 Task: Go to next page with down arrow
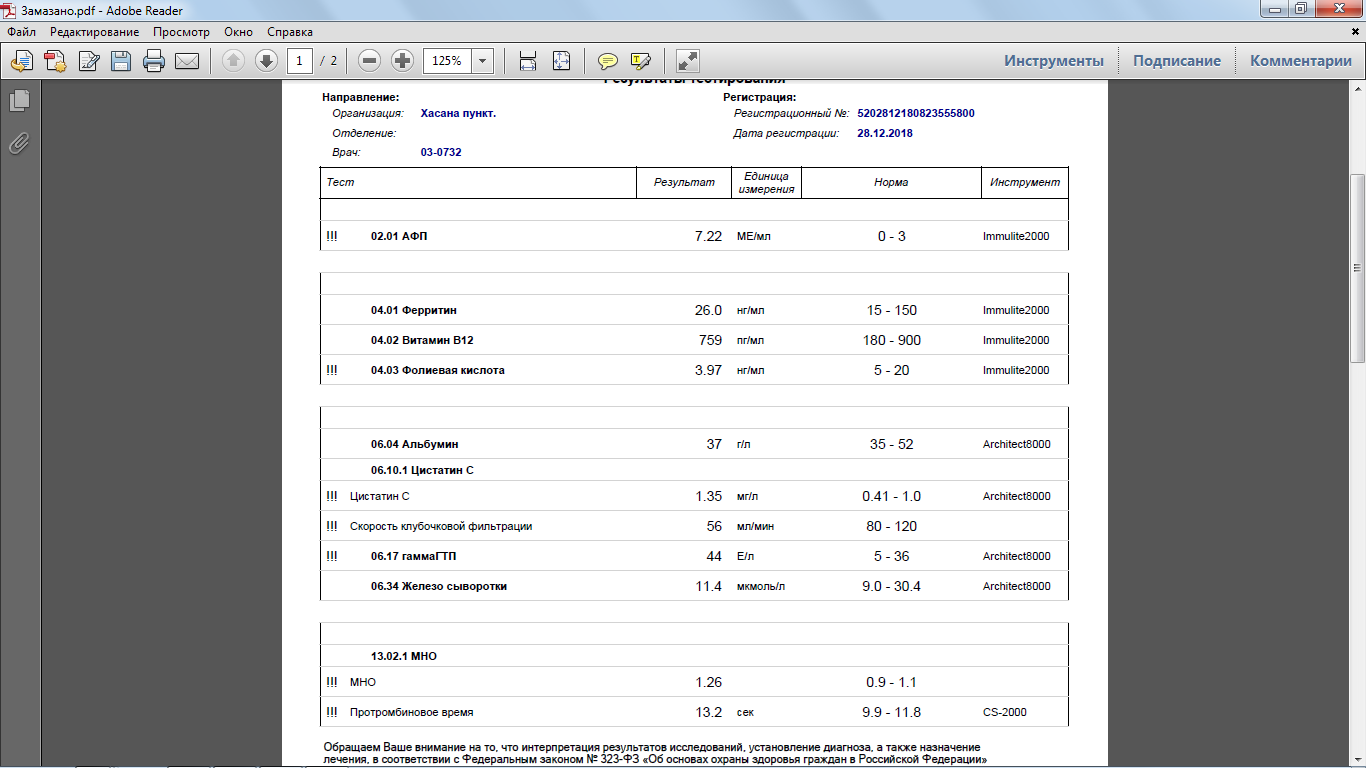click(266, 61)
